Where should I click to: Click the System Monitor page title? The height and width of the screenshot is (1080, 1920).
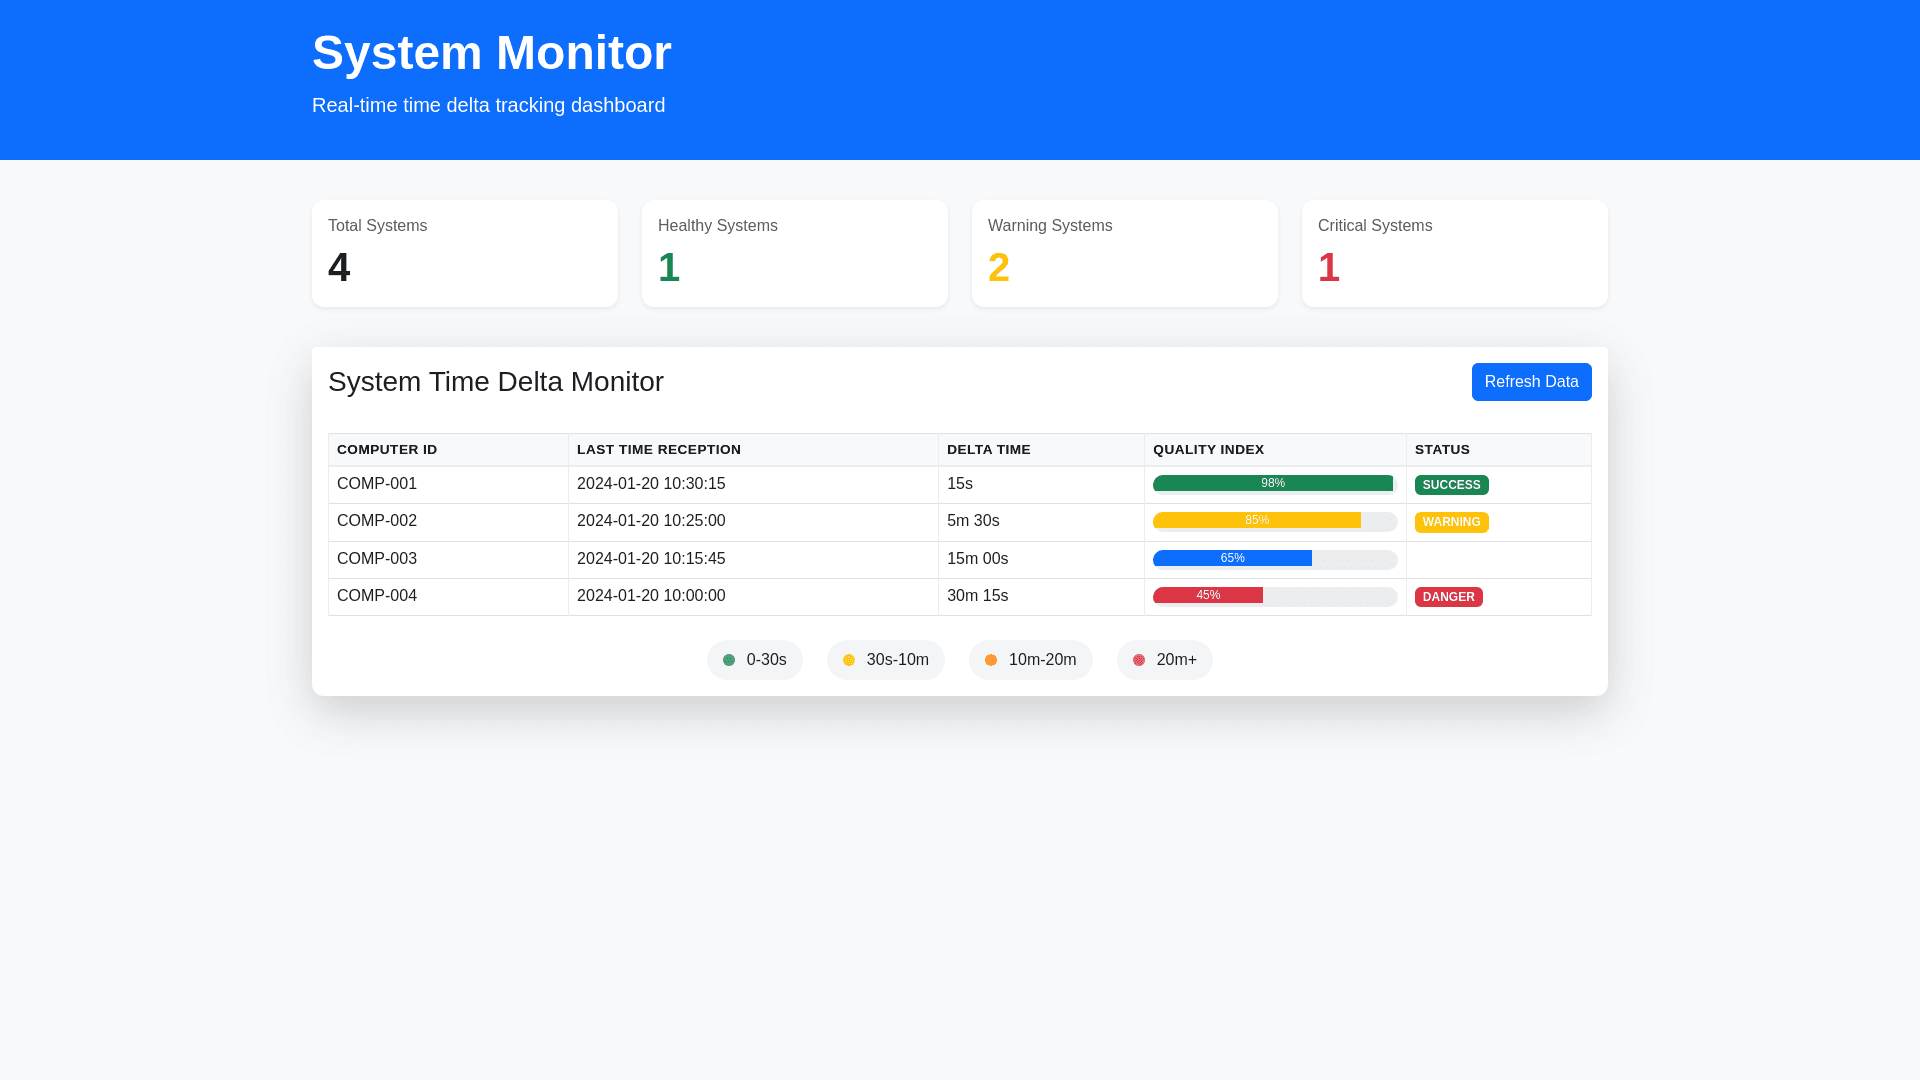pyautogui.click(x=491, y=53)
